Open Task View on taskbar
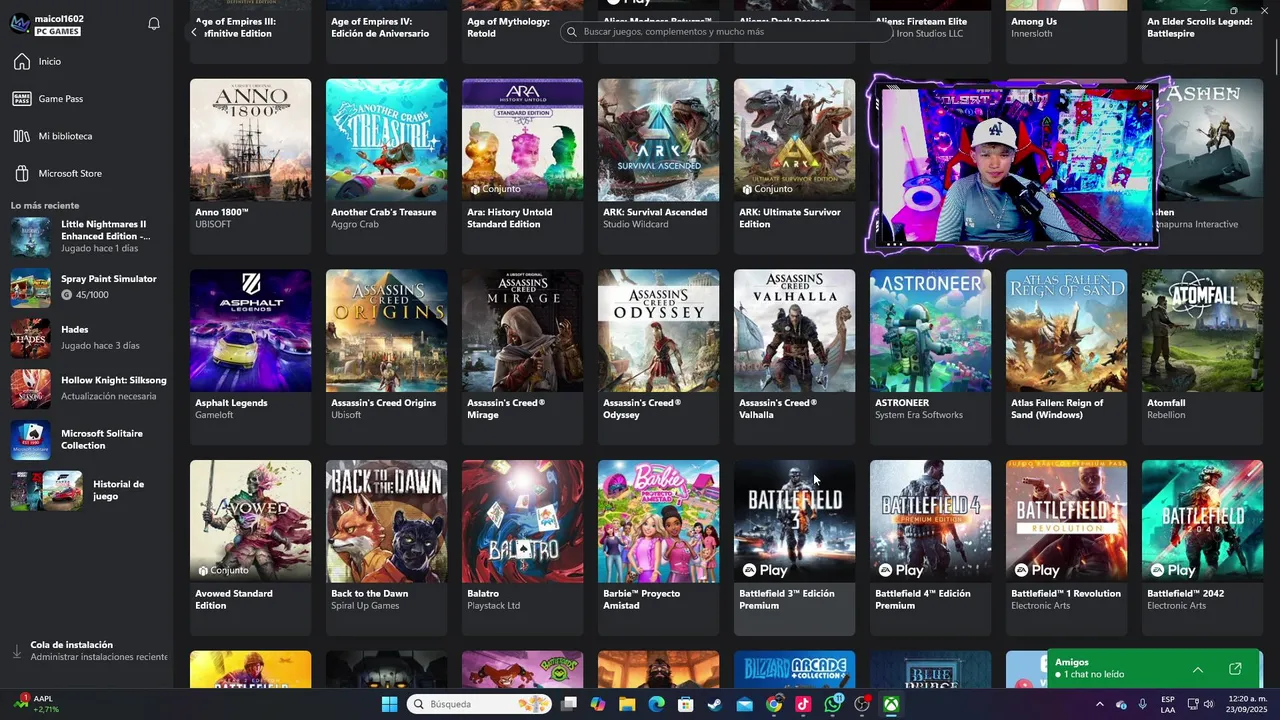The image size is (1280, 720). 569,704
